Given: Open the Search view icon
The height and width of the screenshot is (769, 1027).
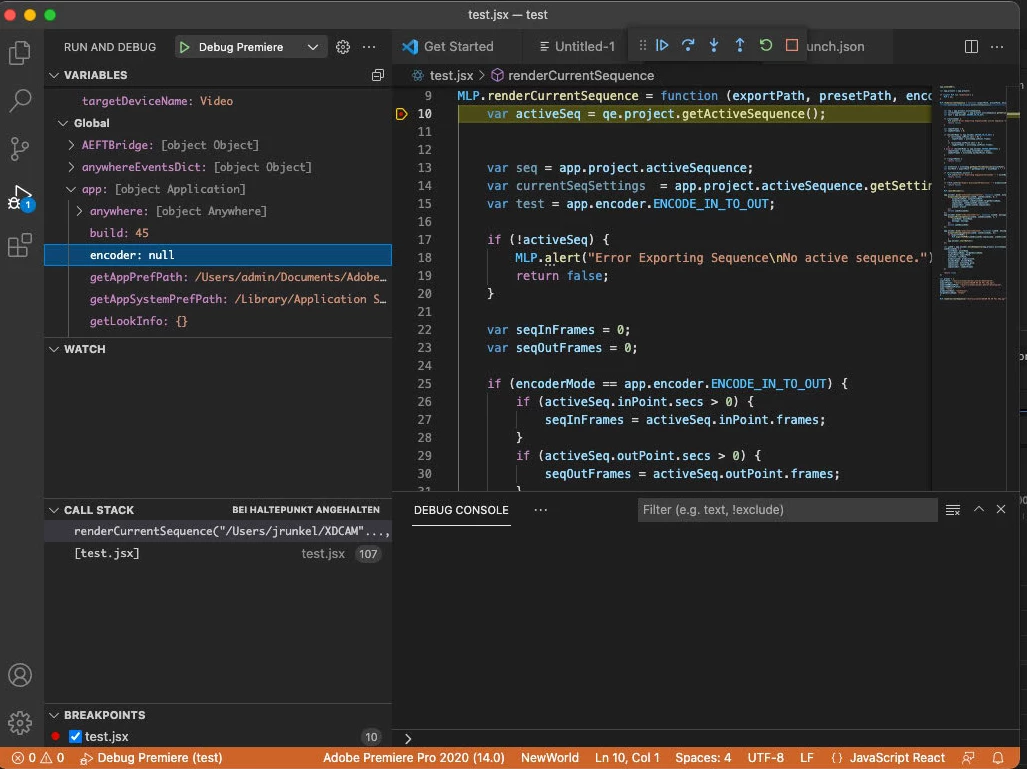Looking at the screenshot, I should point(20,101).
